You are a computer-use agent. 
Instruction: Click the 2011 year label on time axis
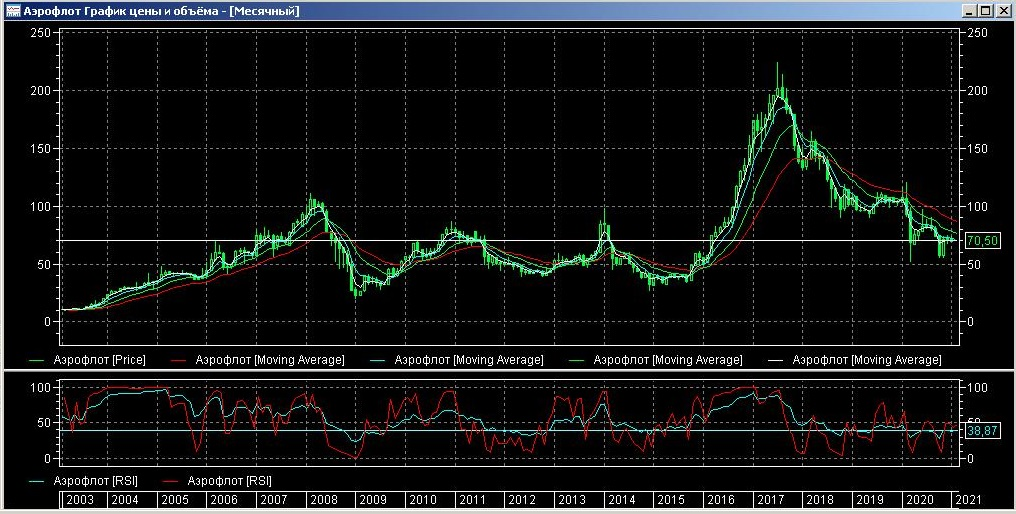click(472, 500)
